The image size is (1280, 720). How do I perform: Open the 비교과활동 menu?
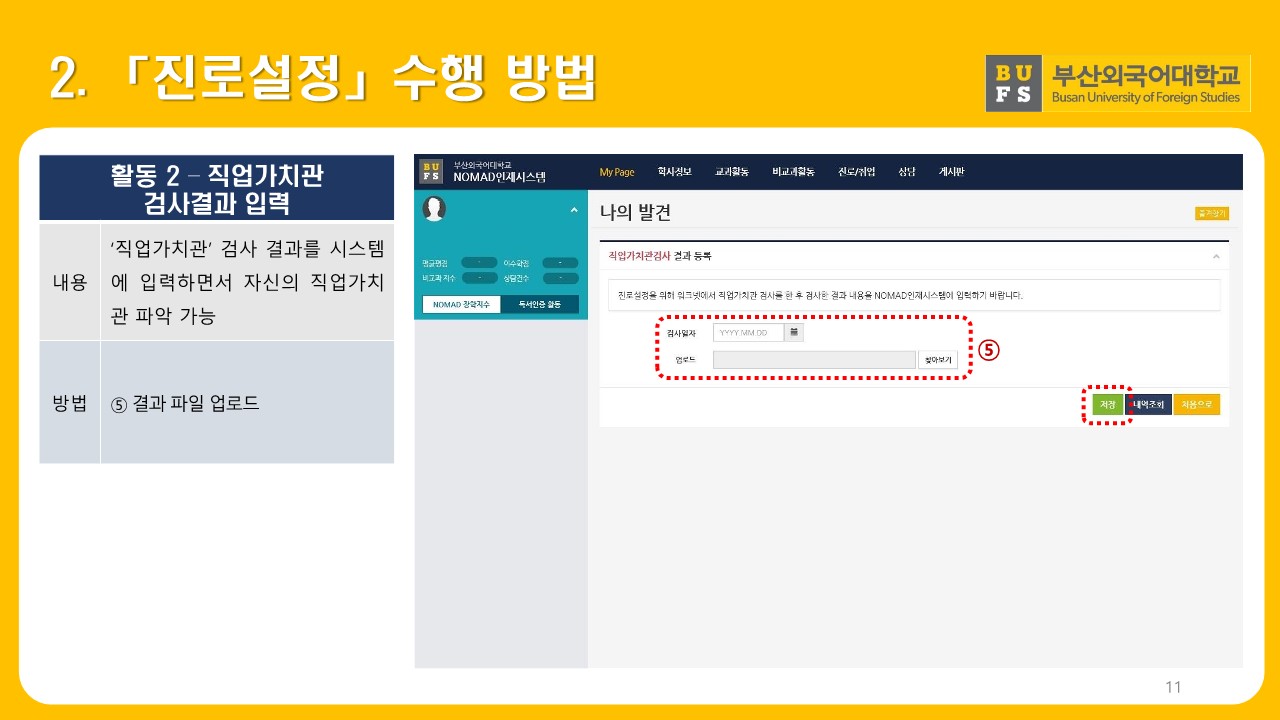[793, 172]
